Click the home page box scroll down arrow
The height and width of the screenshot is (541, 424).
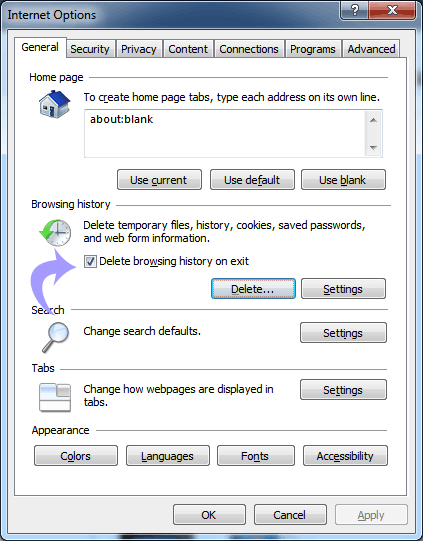373,147
